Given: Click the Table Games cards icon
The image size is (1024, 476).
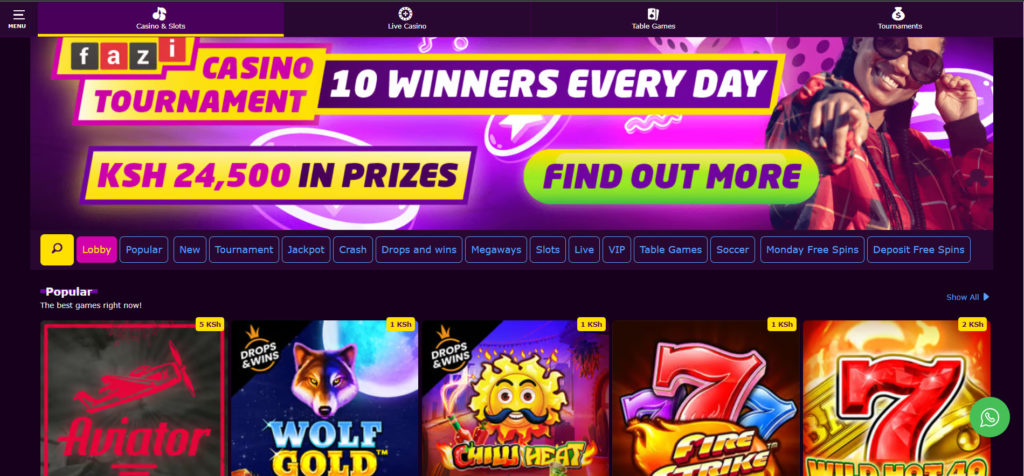Looking at the screenshot, I should click(x=653, y=14).
